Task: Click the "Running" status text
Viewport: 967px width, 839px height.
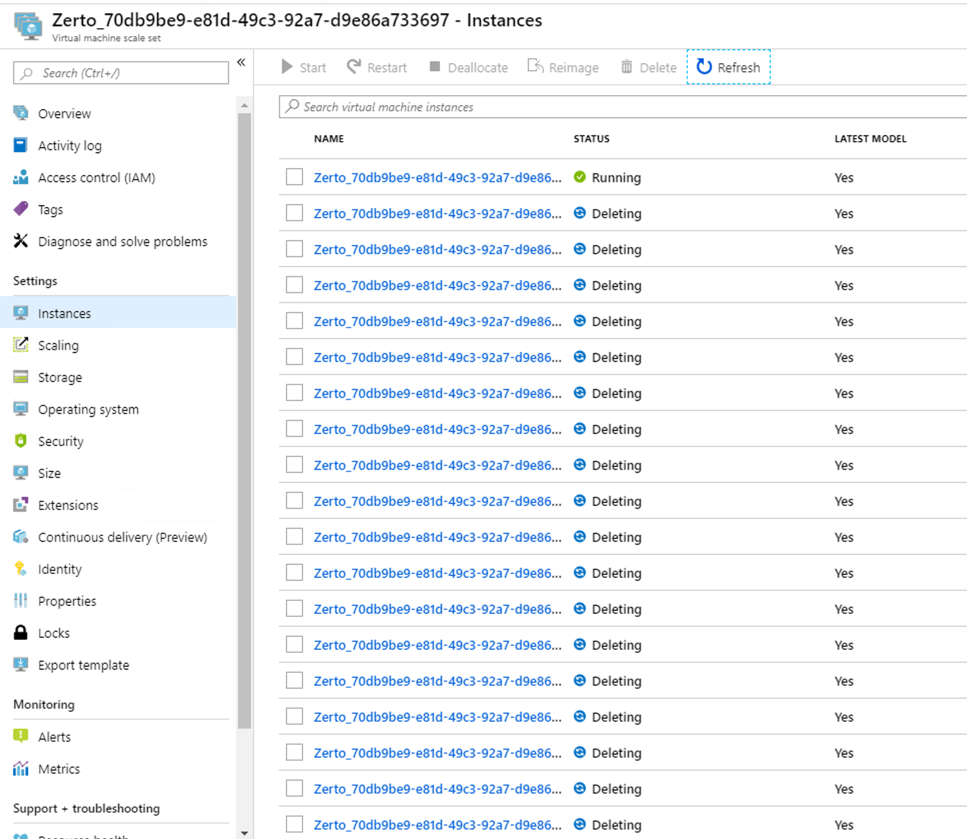Action: [x=616, y=178]
